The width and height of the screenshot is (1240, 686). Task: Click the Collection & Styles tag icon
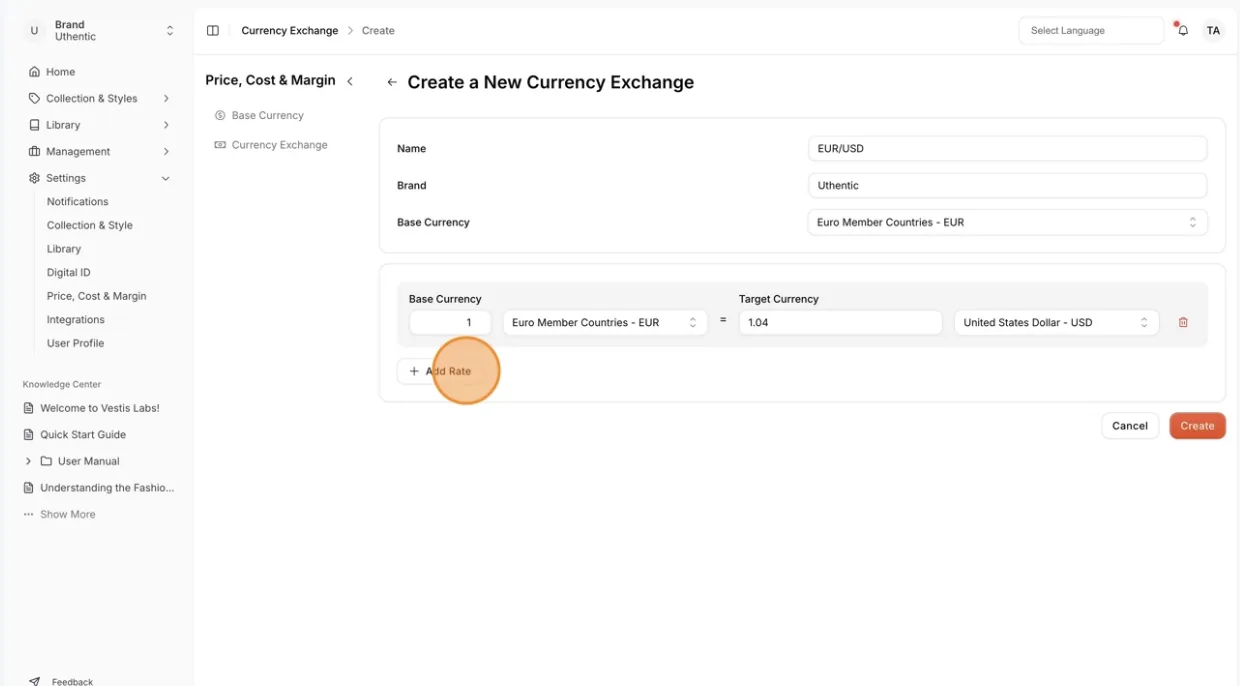pyautogui.click(x=35, y=98)
